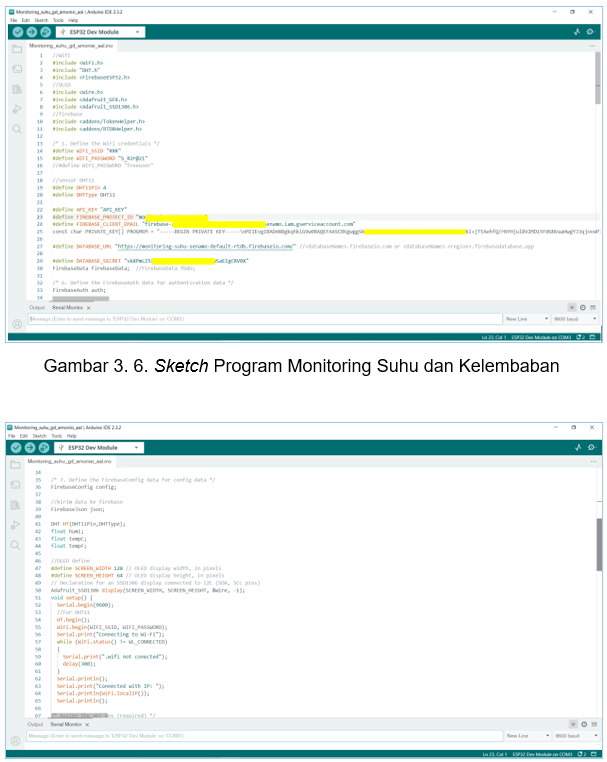Viewport: 607px width, 762px height.
Task: Click 'Ln 23, Col 1' in the top window status bar
Action: click(494, 337)
